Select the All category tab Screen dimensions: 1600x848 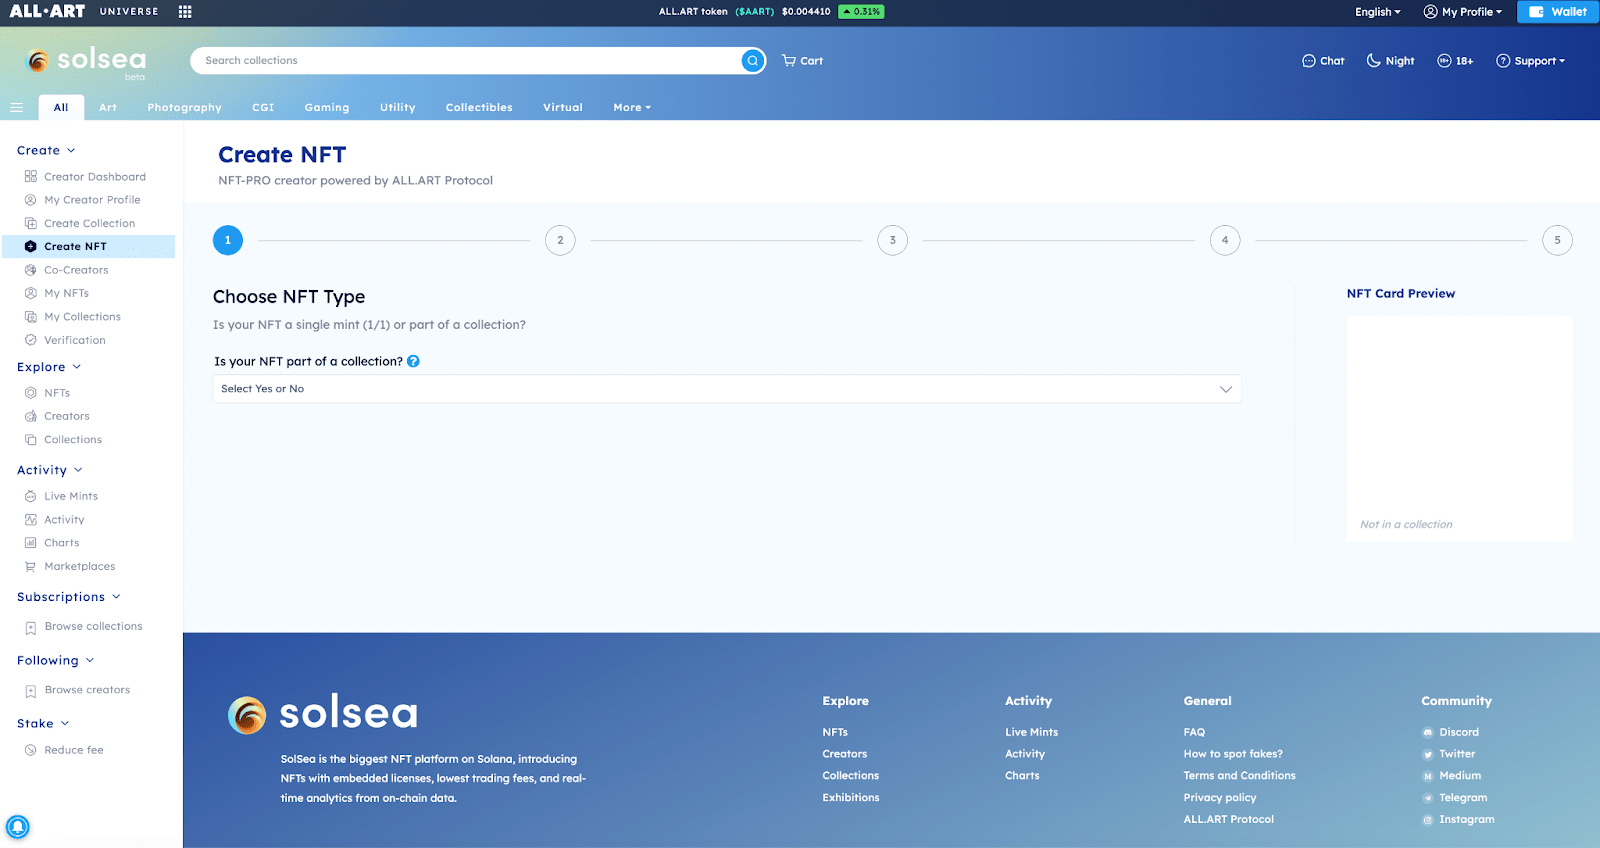click(61, 107)
